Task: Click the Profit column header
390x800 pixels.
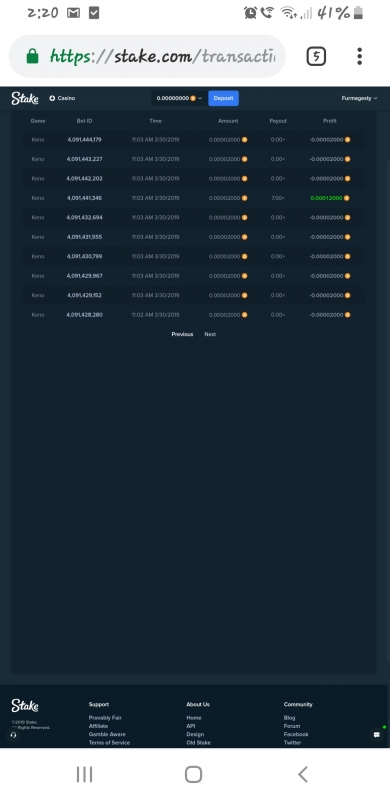Action: point(330,121)
